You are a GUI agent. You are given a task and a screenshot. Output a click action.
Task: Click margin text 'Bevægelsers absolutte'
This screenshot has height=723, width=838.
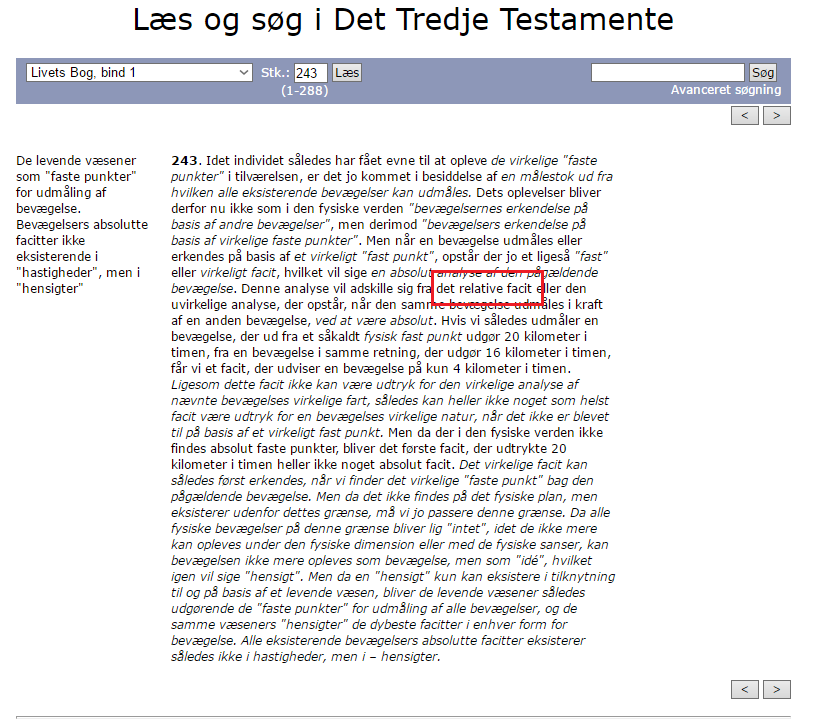pyautogui.click(x=82, y=224)
